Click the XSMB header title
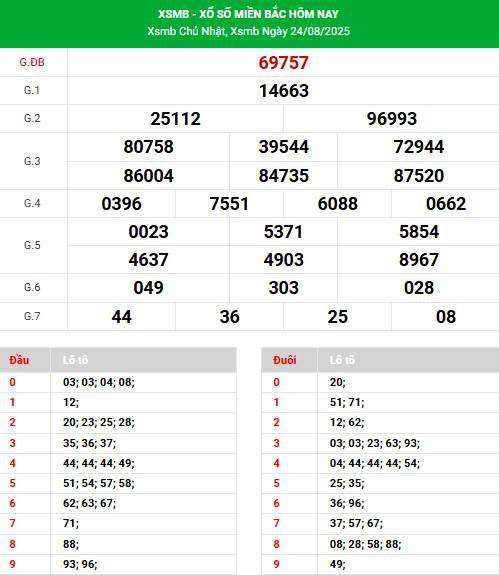The height and width of the screenshot is (575, 499). [248, 14]
